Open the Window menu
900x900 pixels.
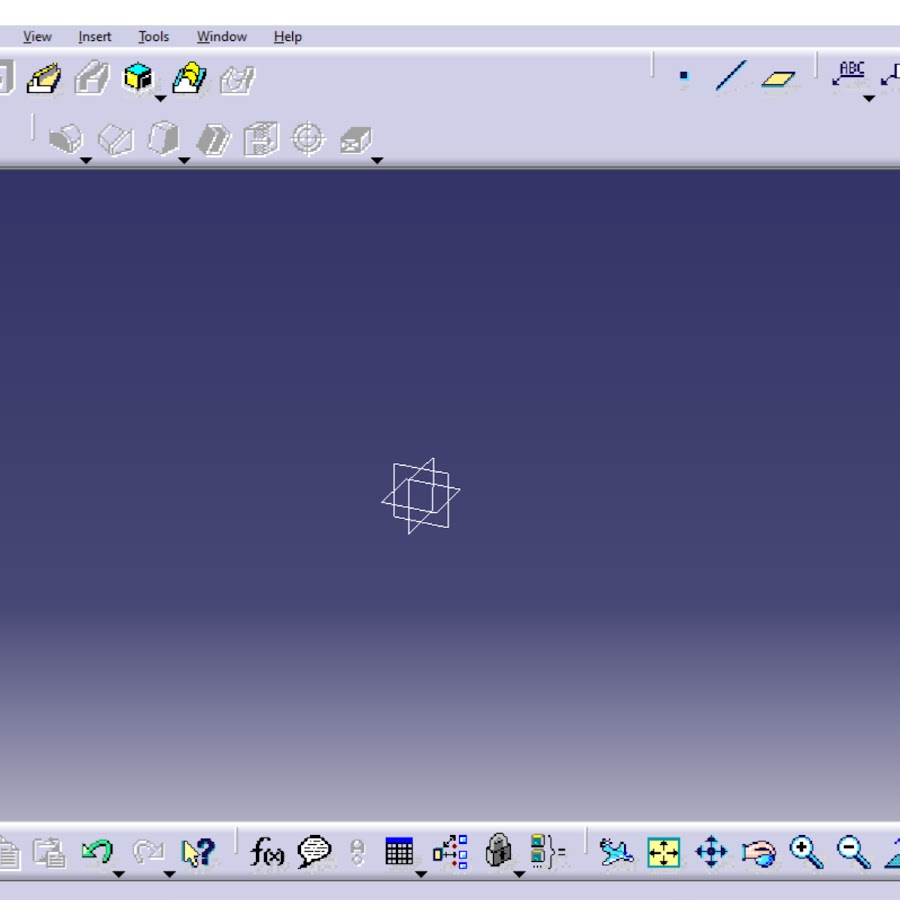click(222, 37)
